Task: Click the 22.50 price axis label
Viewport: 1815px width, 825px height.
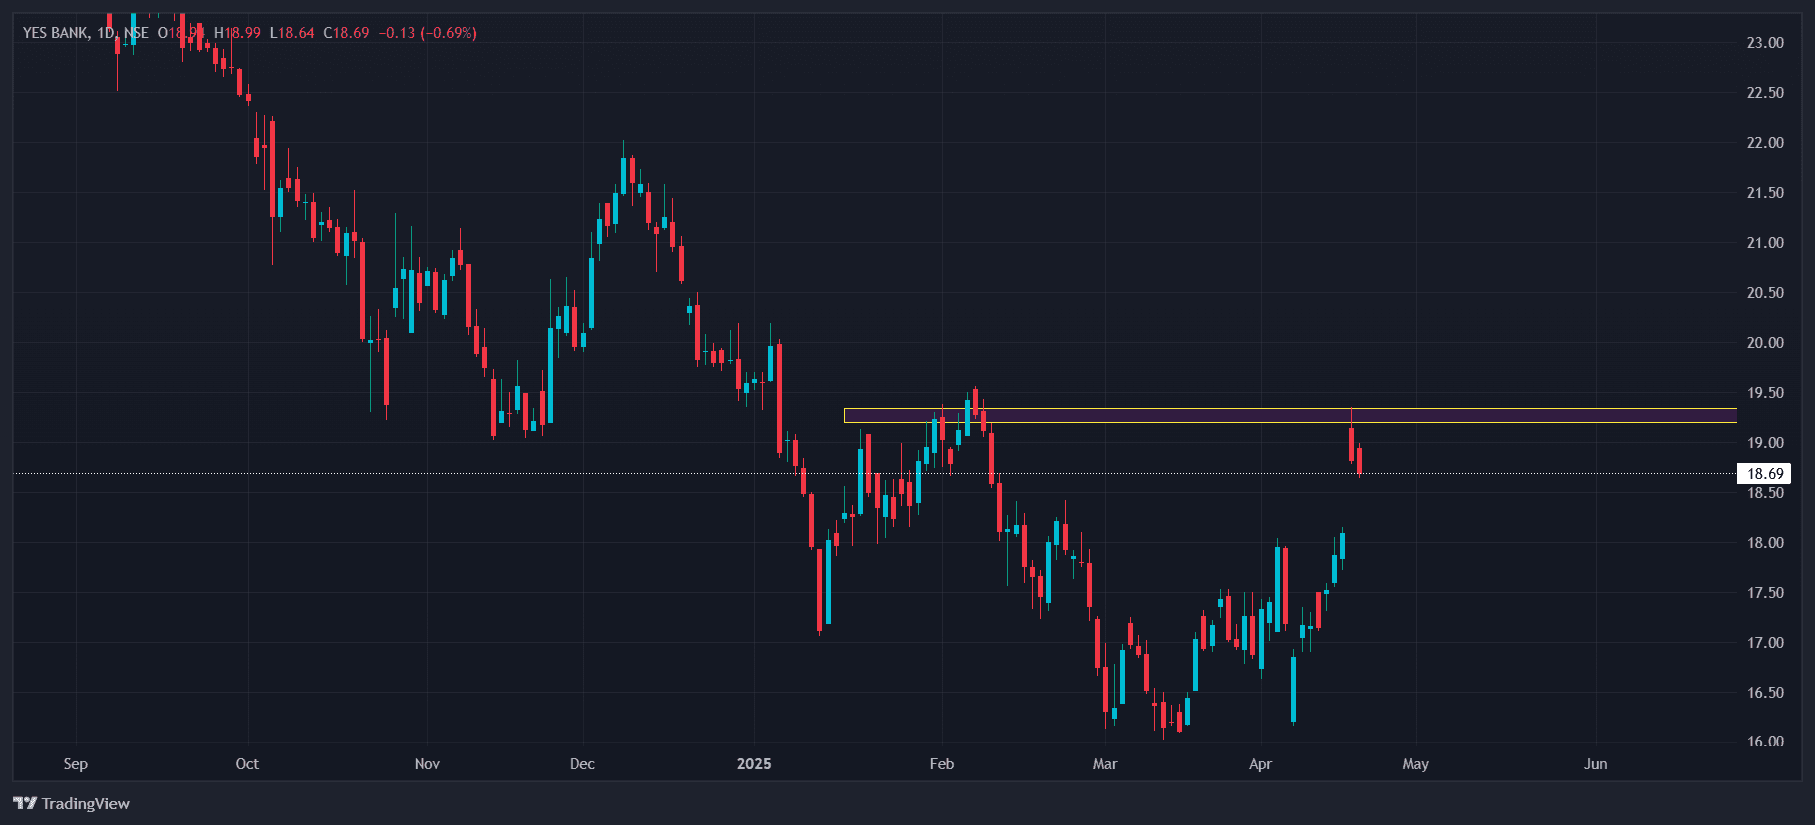Action: (x=1765, y=93)
